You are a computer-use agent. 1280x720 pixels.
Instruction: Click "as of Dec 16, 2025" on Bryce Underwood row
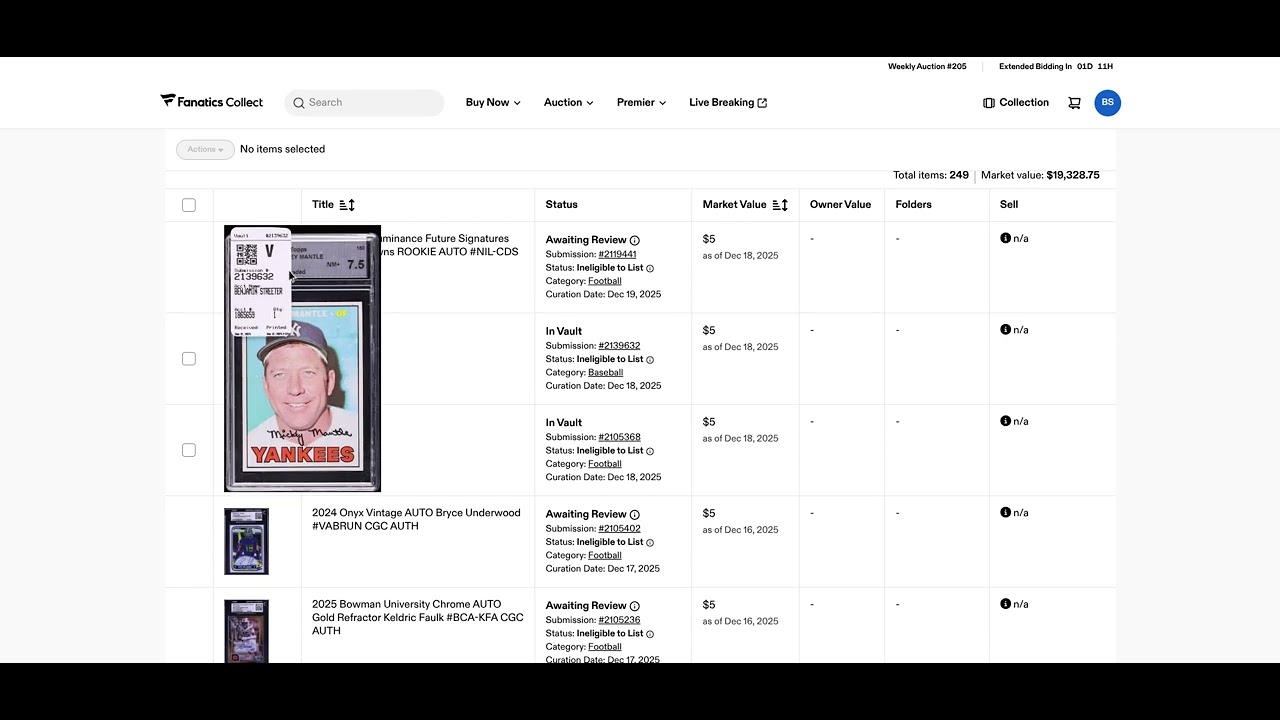(x=740, y=530)
